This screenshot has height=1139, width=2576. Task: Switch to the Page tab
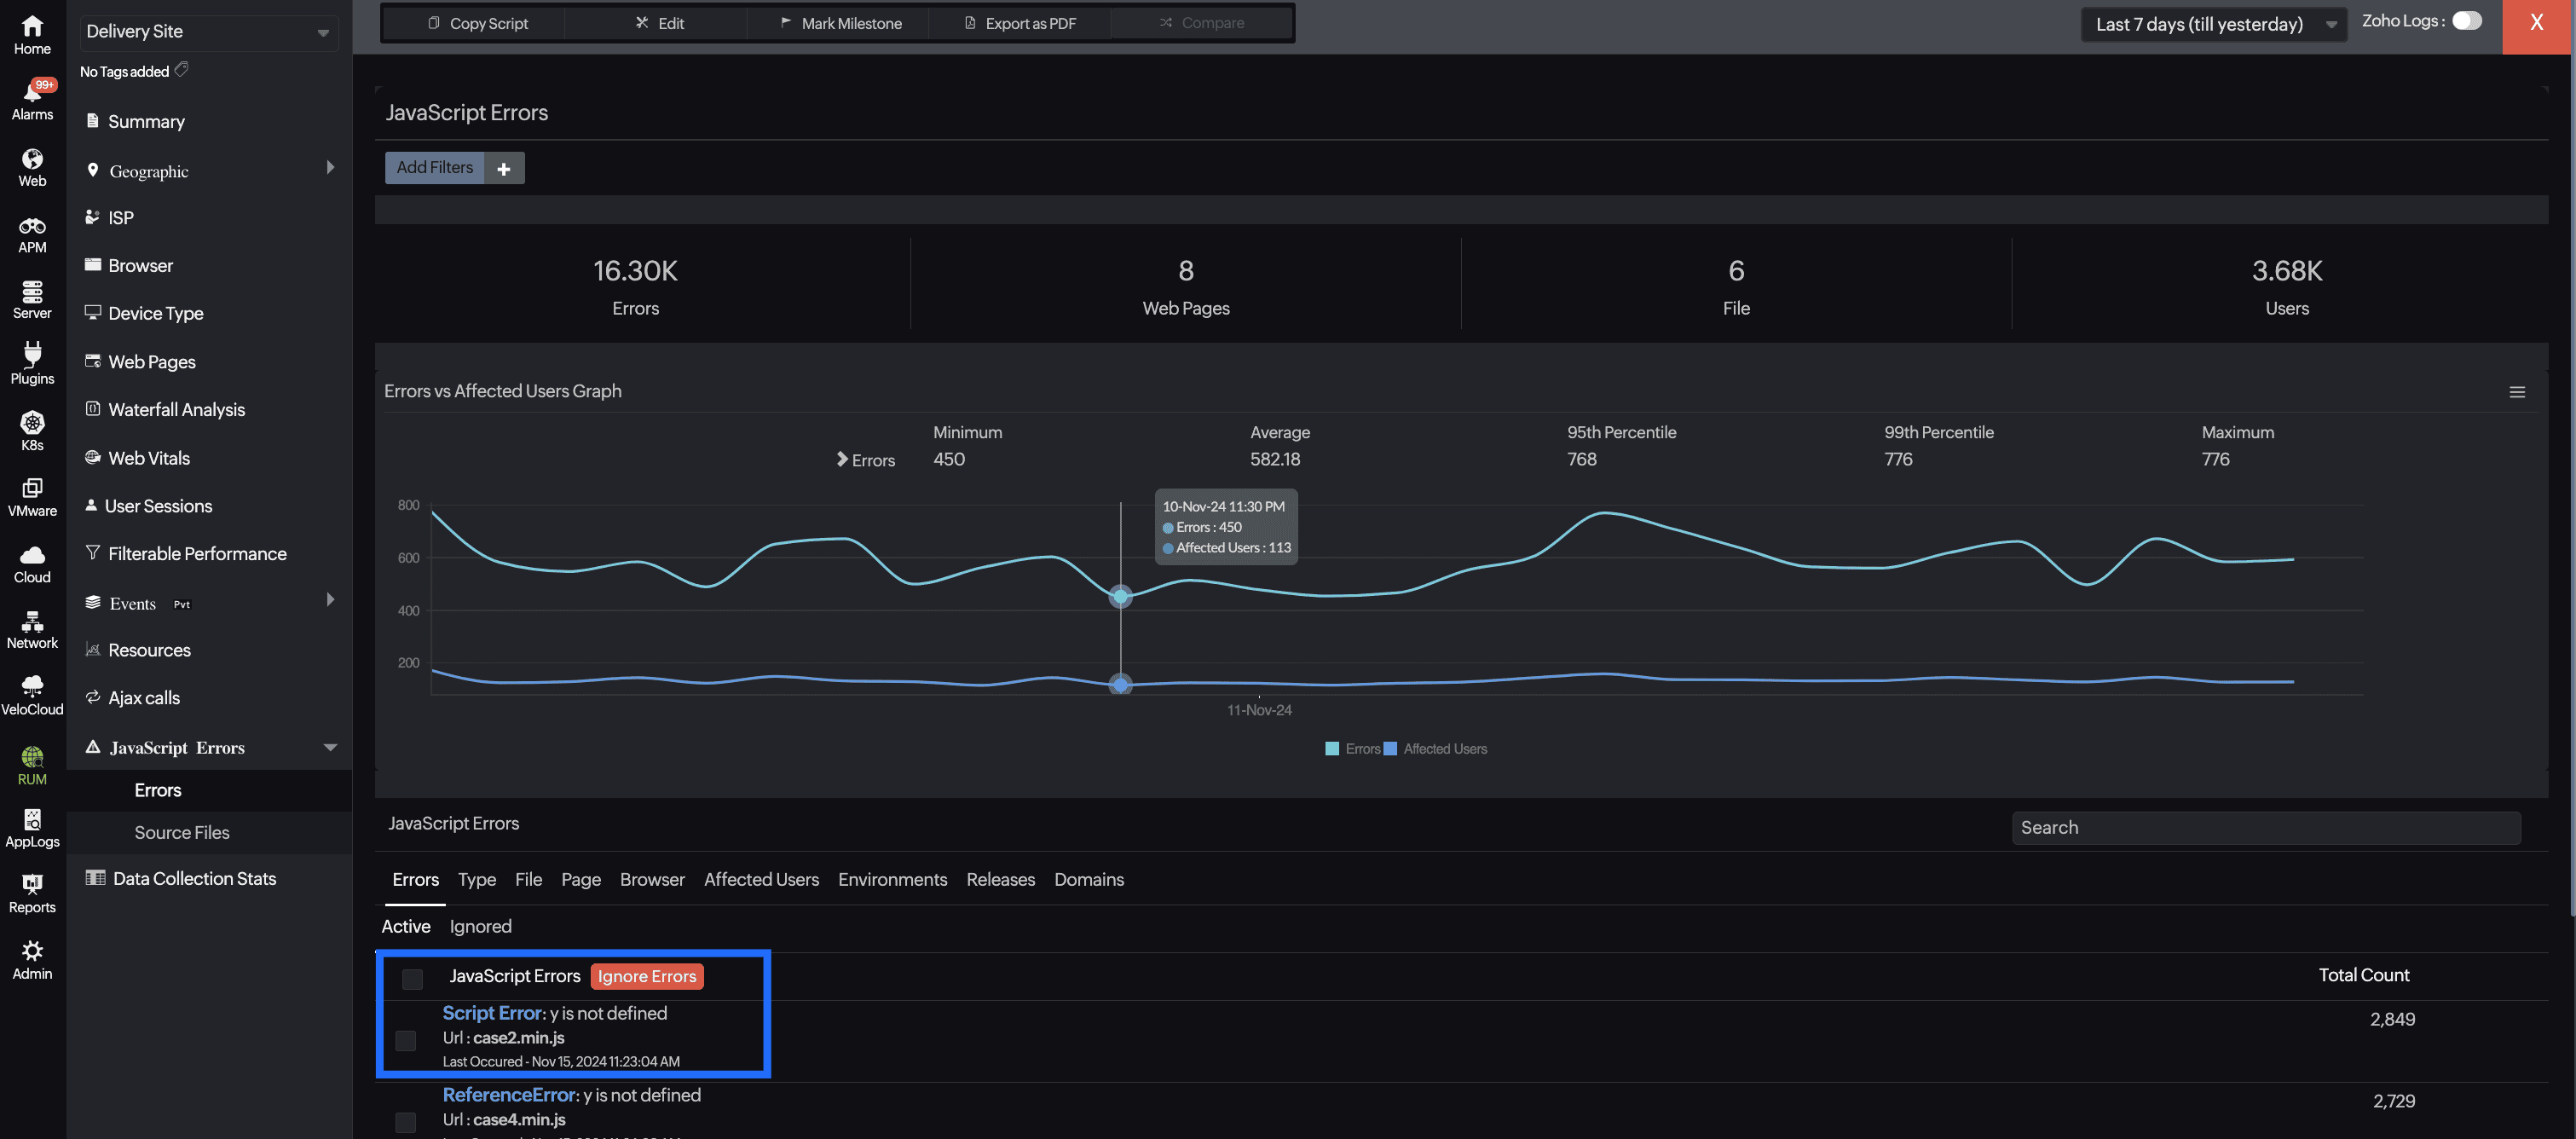[x=581, y=879]
